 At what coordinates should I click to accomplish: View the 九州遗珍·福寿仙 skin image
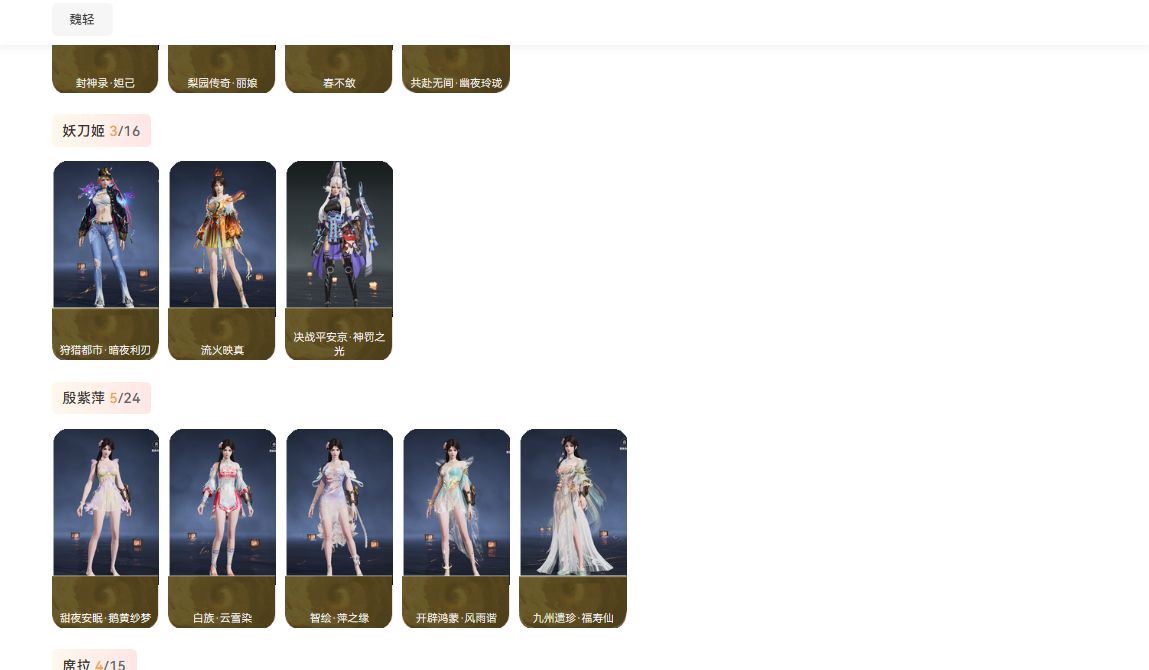[574, 503]
